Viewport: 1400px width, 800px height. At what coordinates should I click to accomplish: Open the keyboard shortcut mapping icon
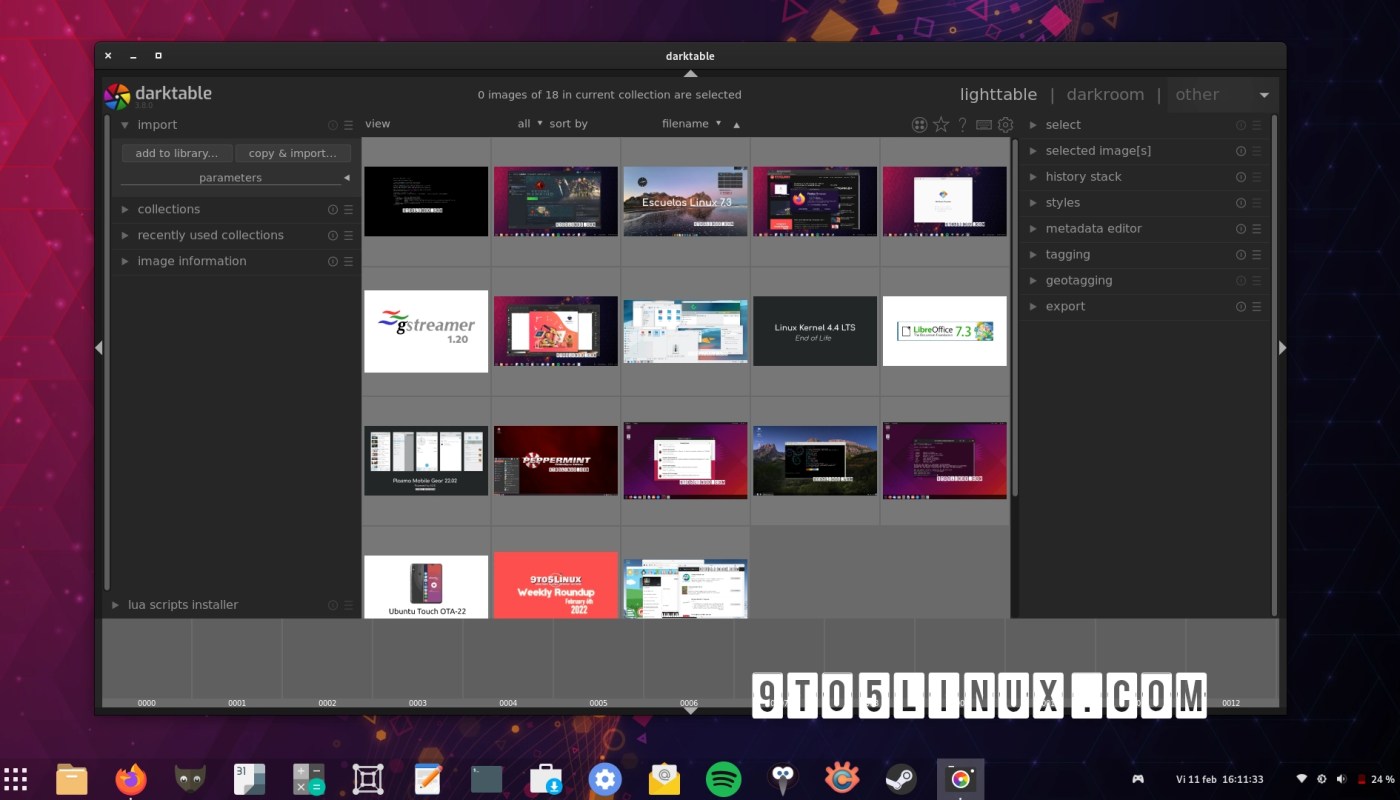pos(983,124)
